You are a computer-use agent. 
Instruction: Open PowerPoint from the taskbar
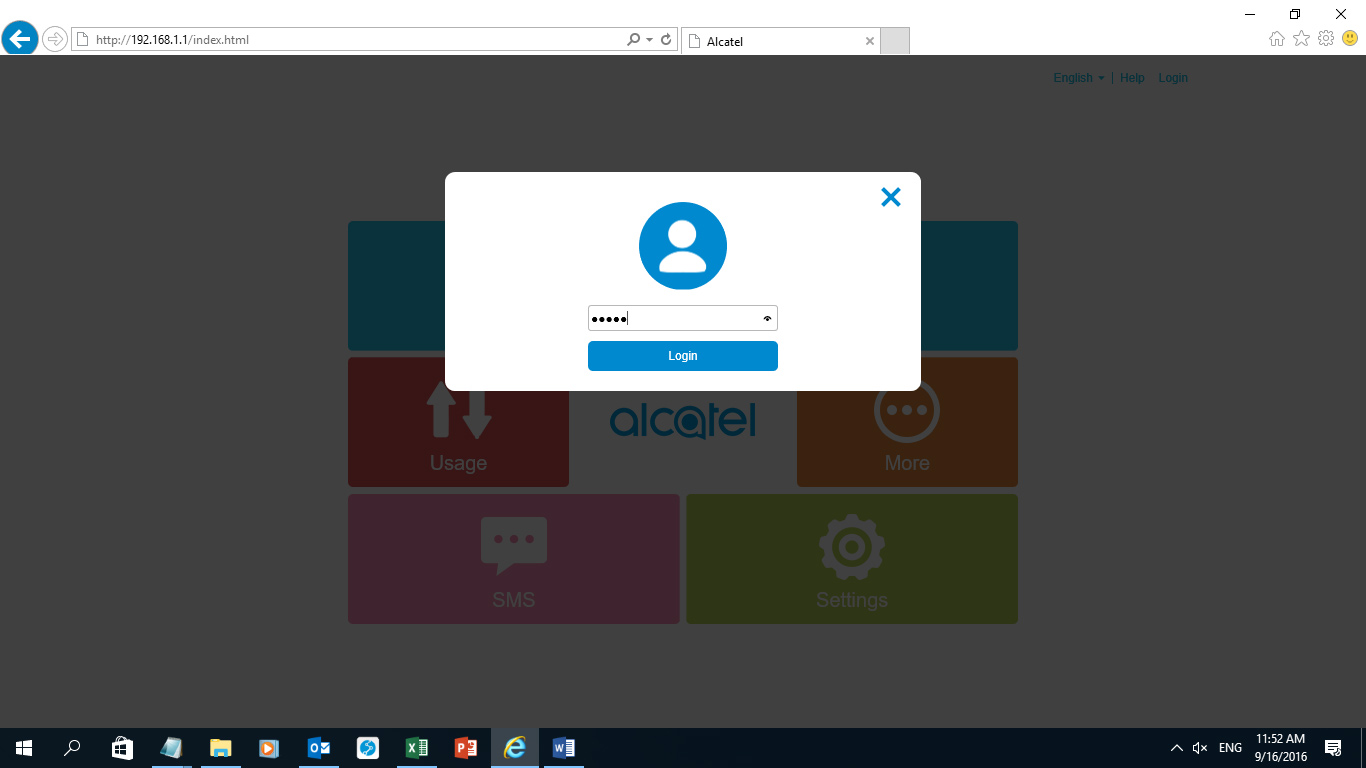tap(465, 748)
